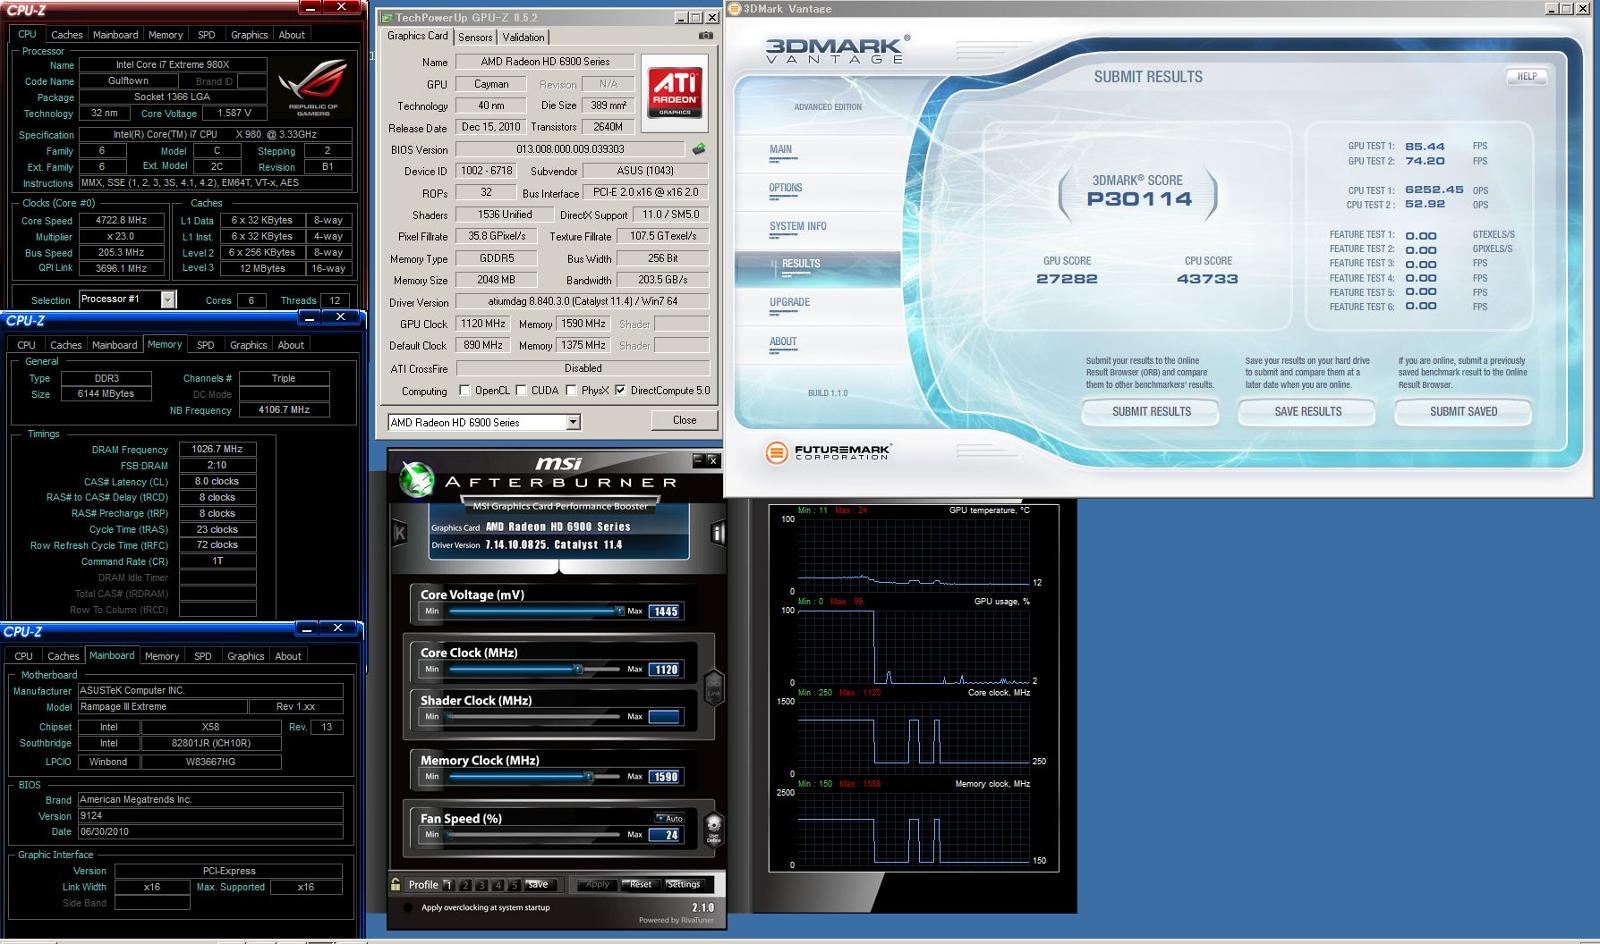Click the Afterburner Reset button
The width and height of the screenshot is (1600, 944).
coord(640,885)
